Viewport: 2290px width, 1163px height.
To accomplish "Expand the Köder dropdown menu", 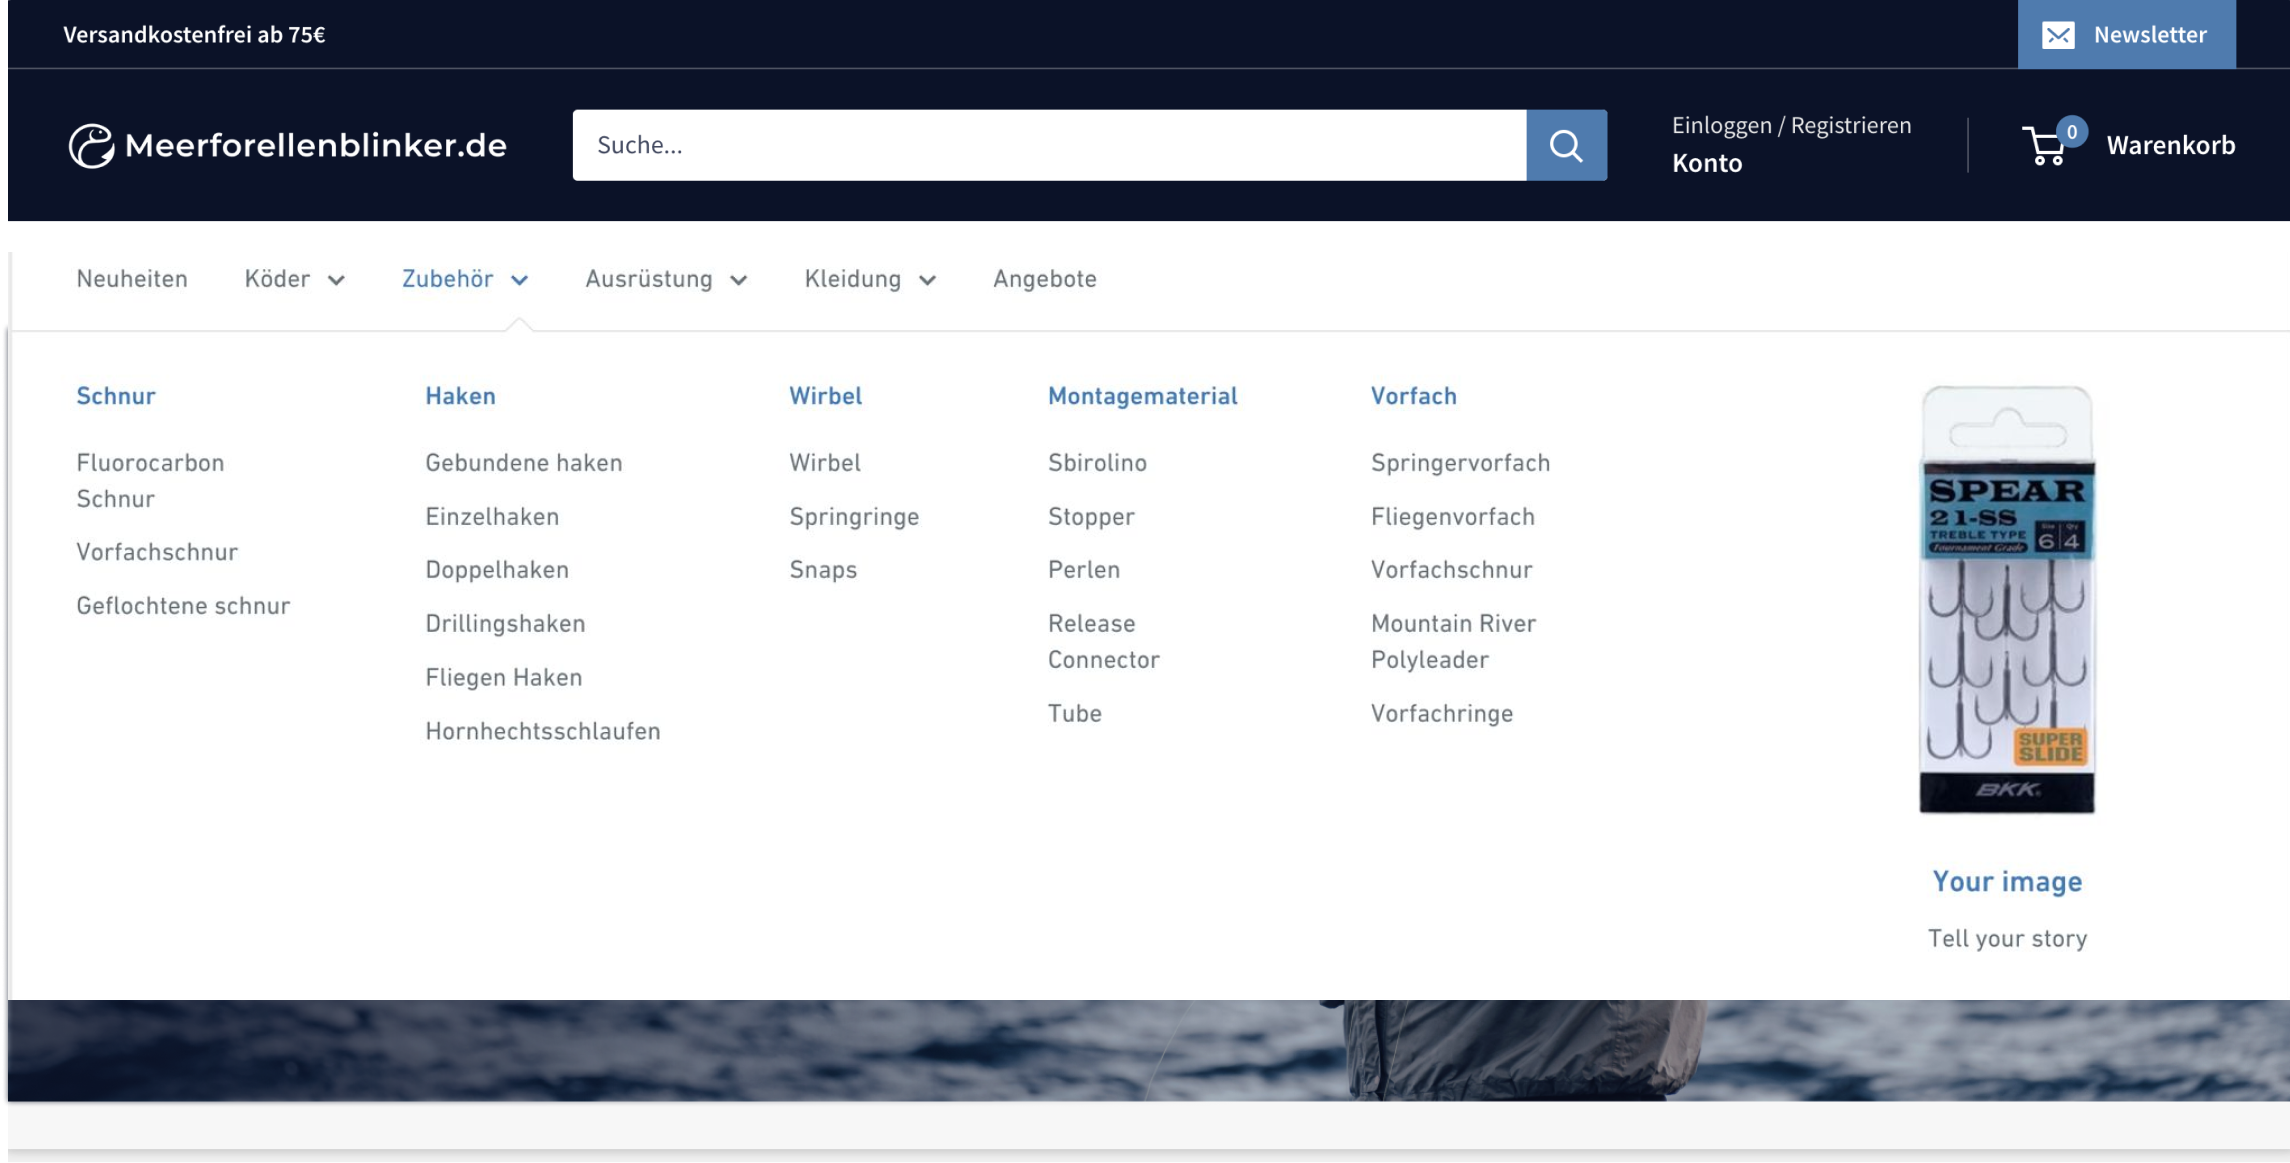I will 292,276.
